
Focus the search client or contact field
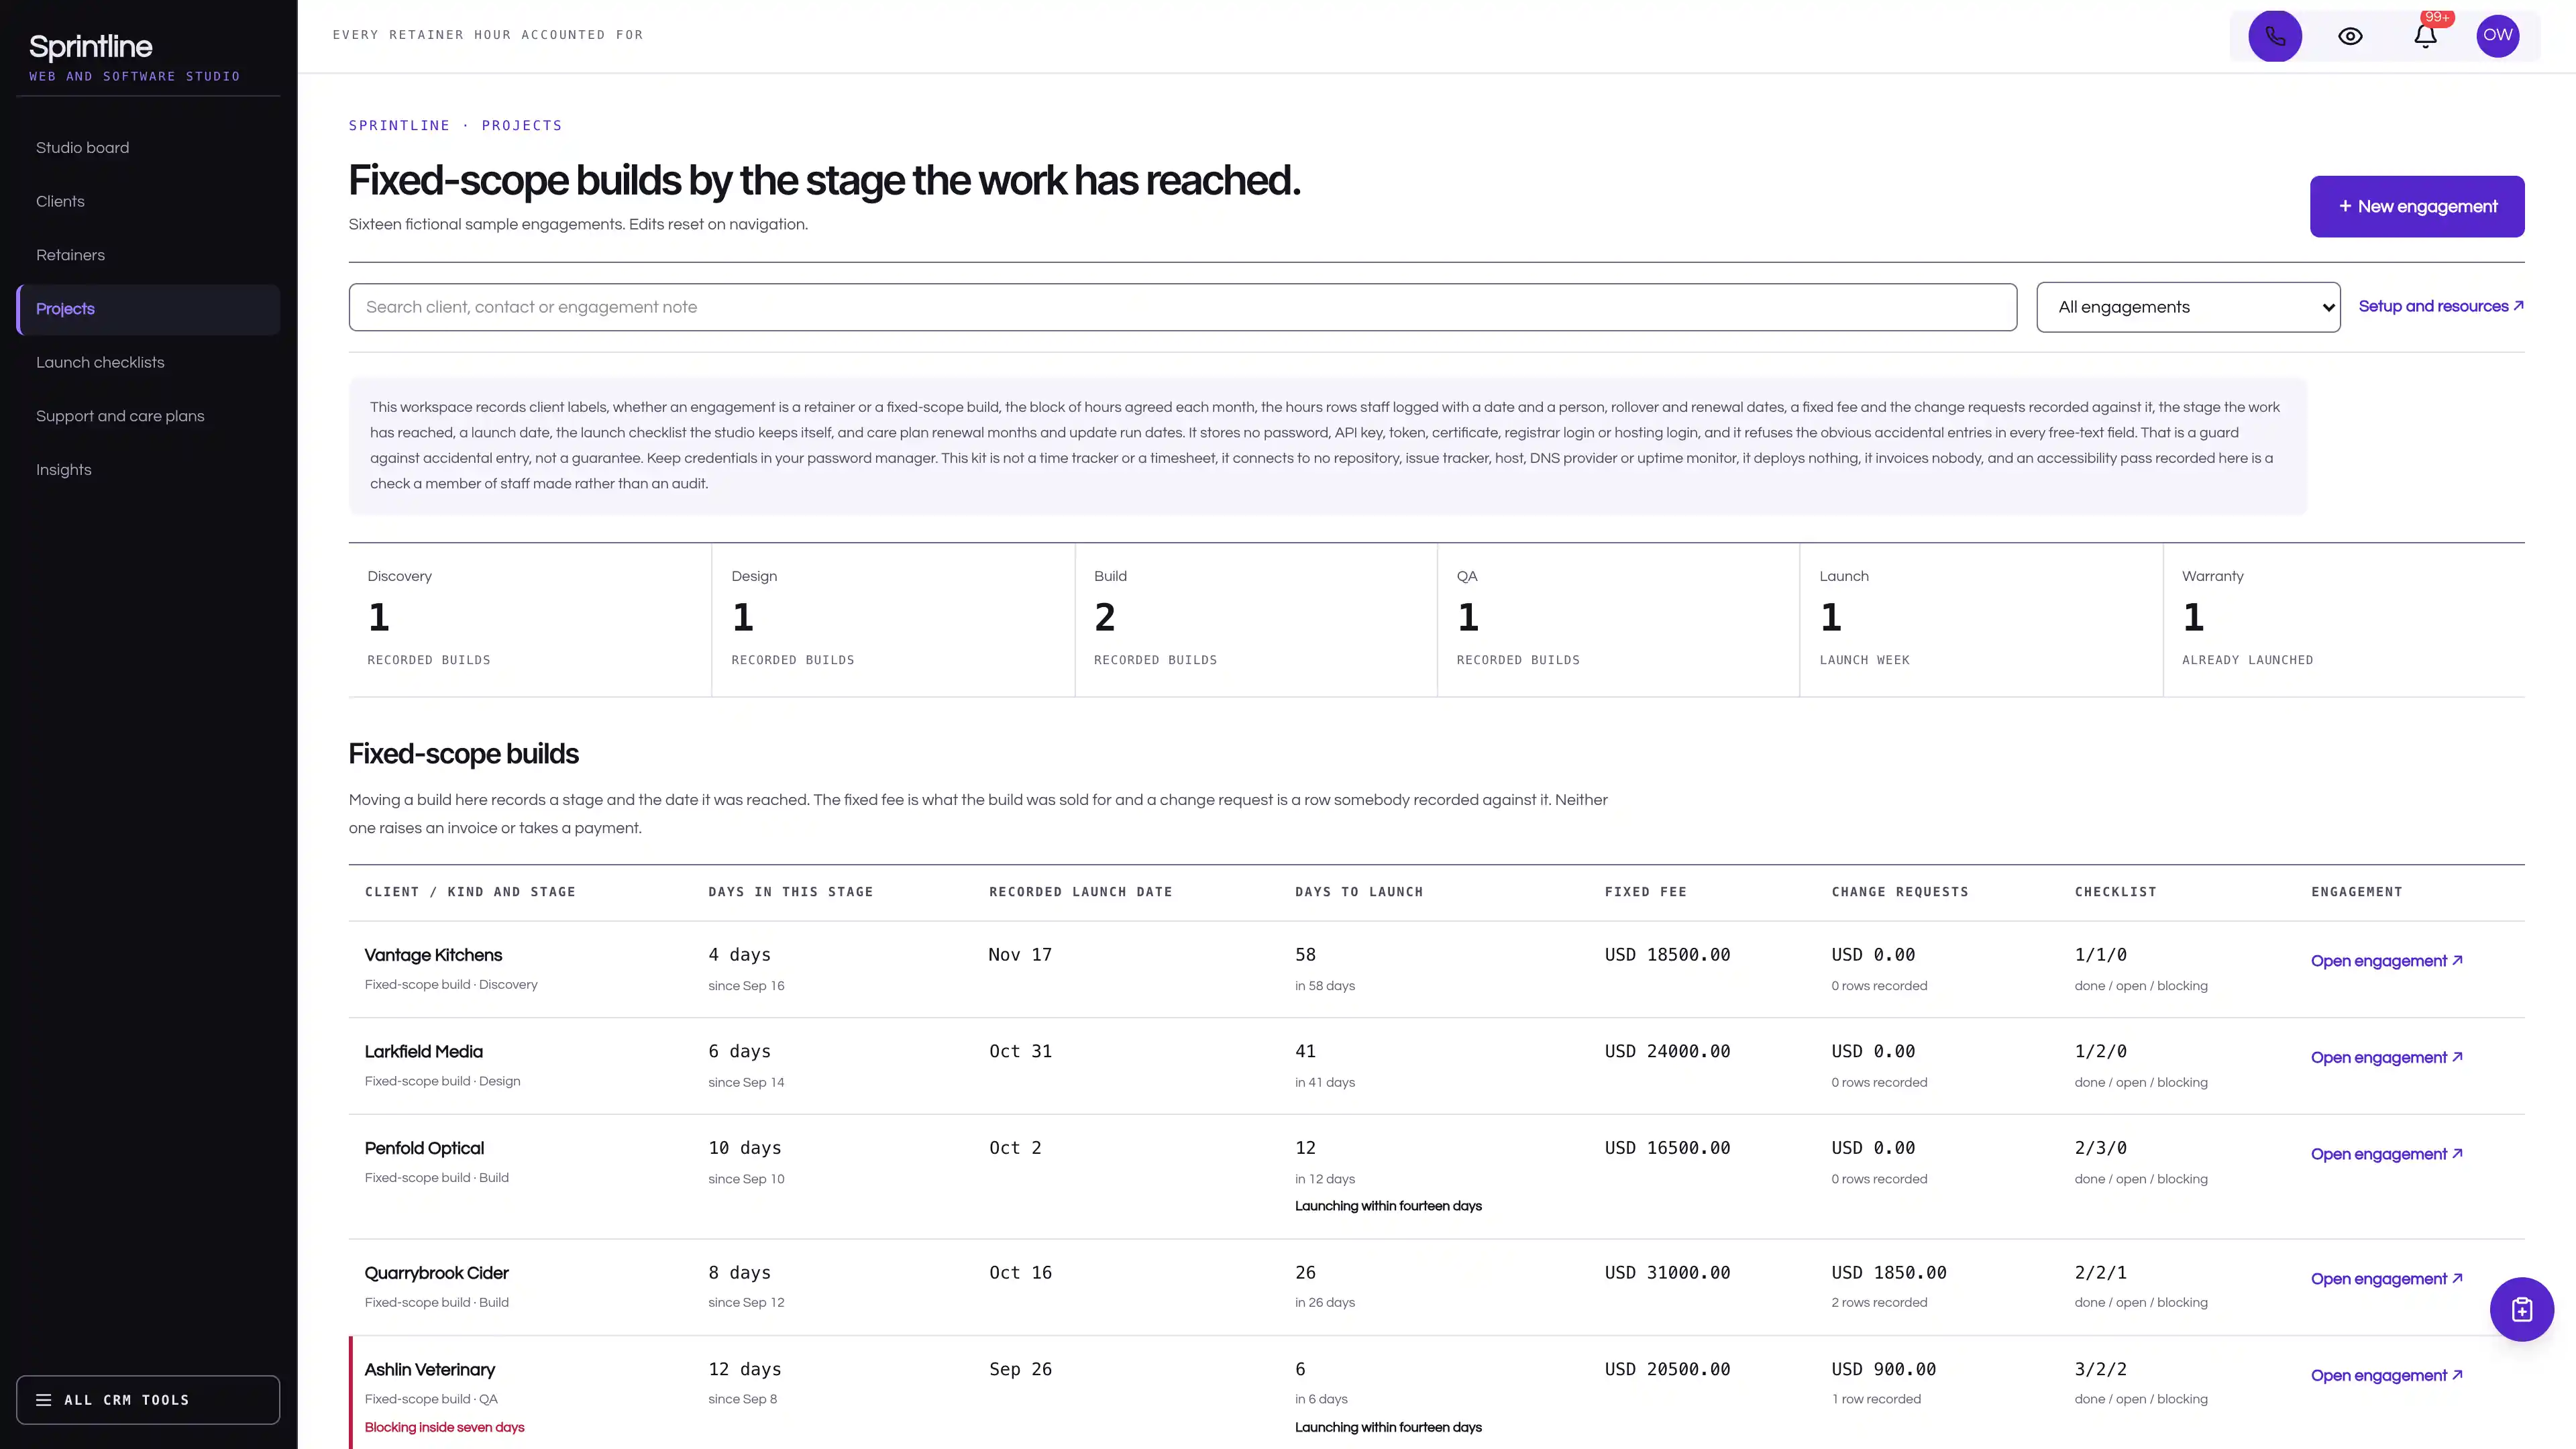(x=1182, y=307)
